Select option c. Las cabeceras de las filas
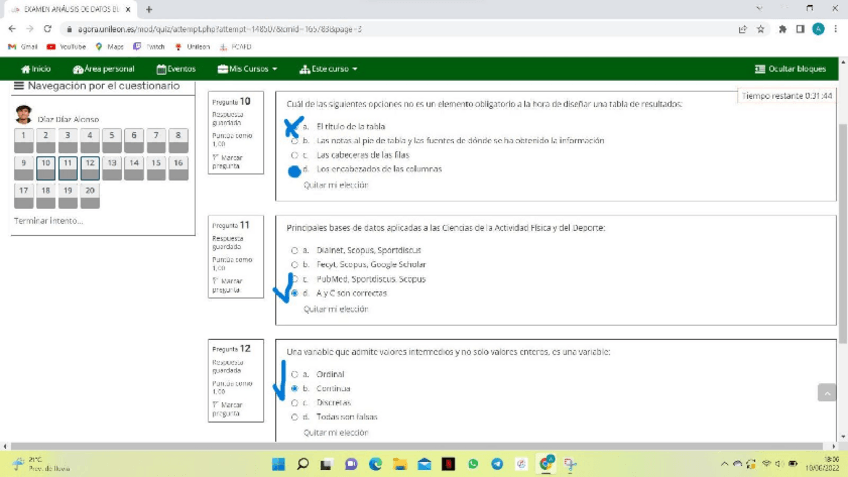 point(294,155)
